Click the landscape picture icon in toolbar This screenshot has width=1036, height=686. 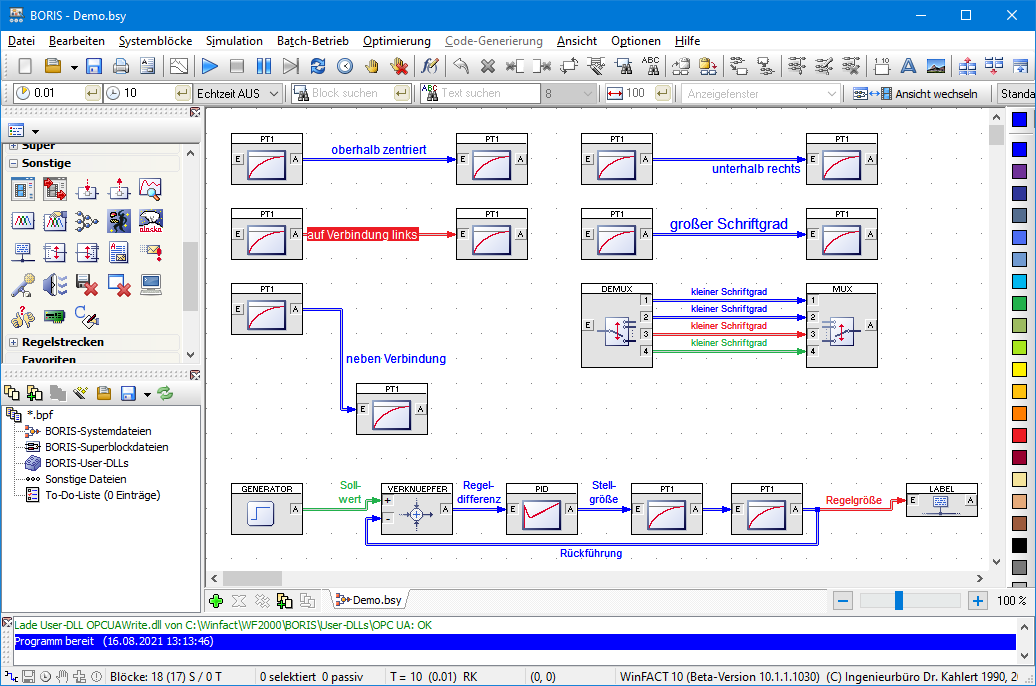pyautogui.click(x=936, y=66)
